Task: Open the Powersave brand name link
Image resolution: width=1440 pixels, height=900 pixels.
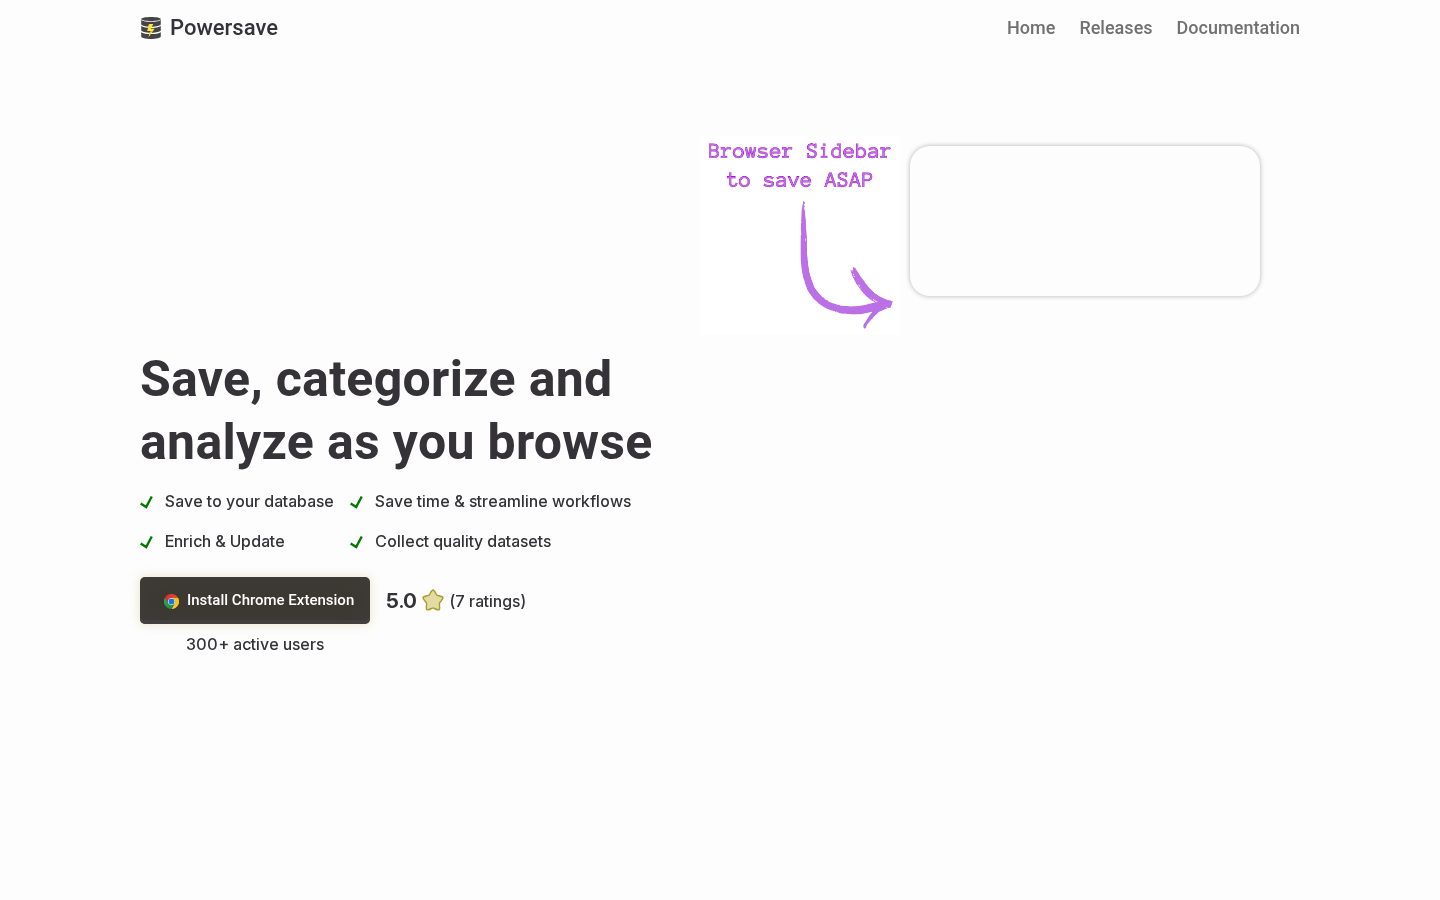Action: tap(224, 28)
